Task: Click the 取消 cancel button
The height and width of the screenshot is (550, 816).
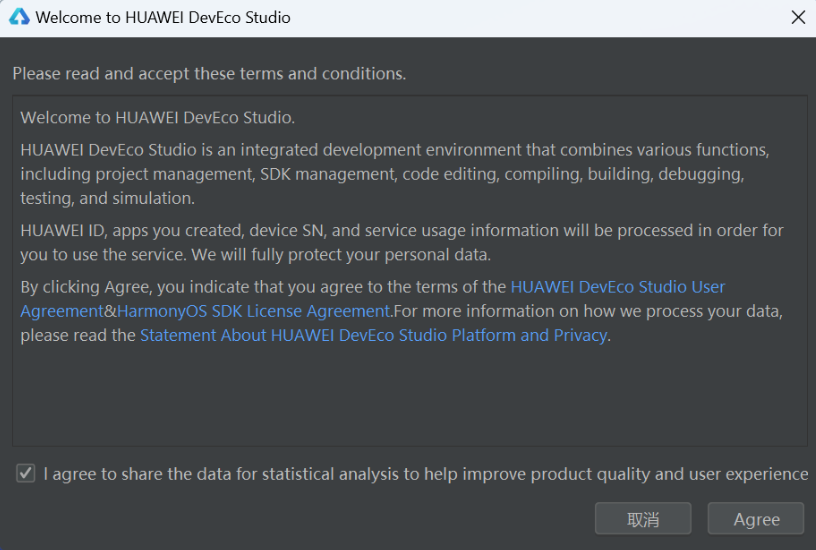Action: click(x=643, y=519)
